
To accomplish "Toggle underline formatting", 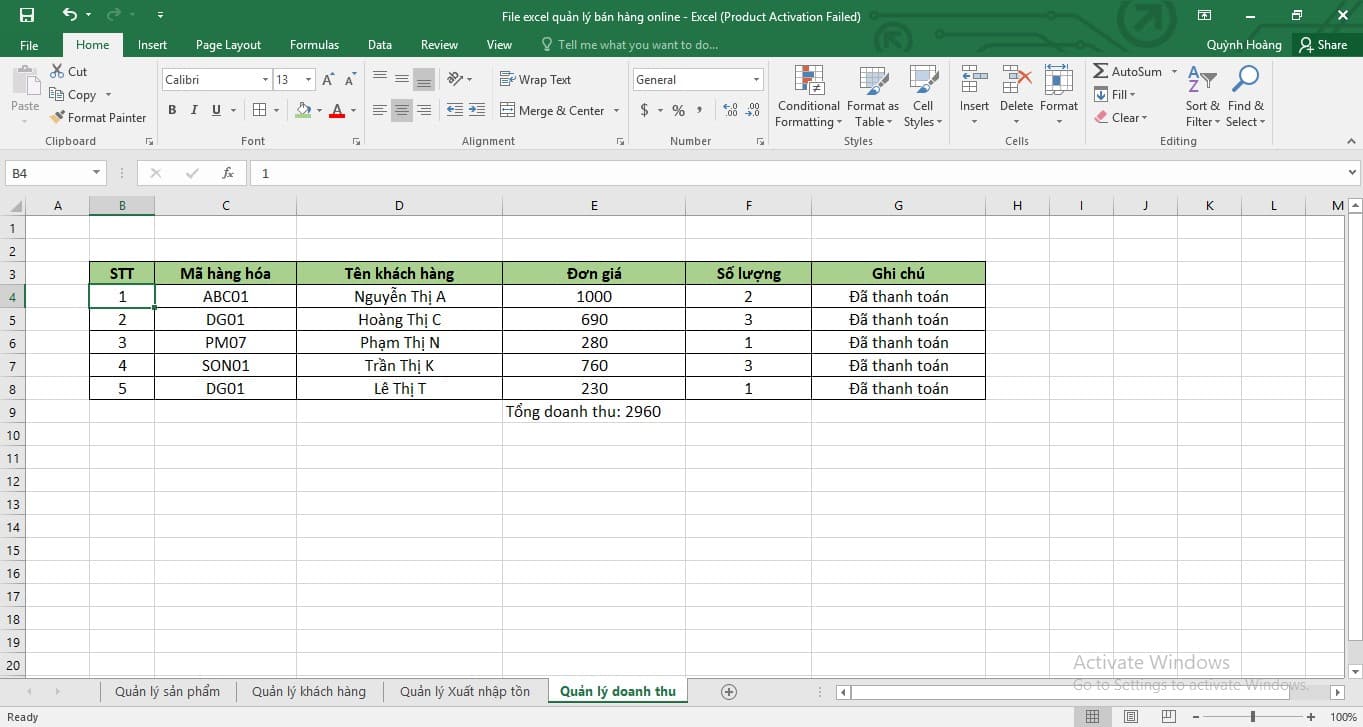I will pyautogui.click(x=213, y=110).
